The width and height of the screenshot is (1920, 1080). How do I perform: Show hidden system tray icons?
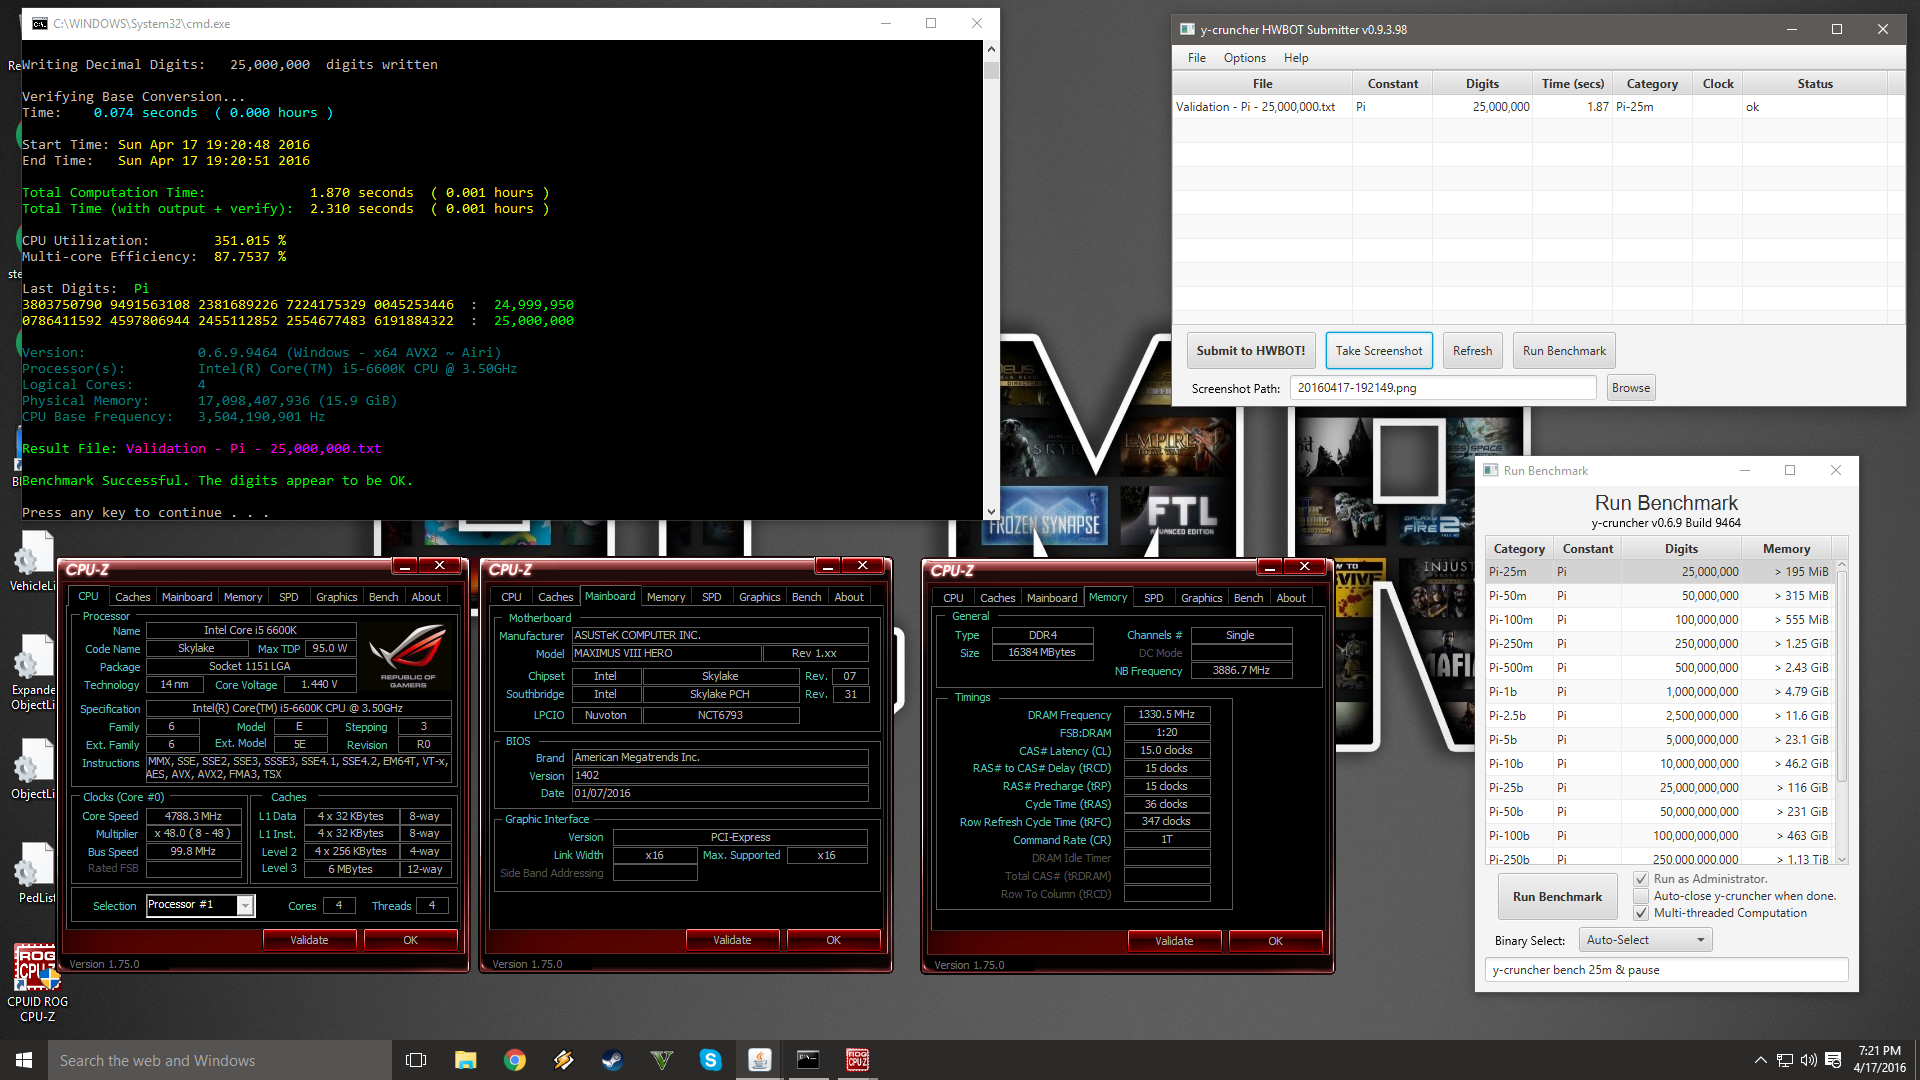point(1760,1060)
